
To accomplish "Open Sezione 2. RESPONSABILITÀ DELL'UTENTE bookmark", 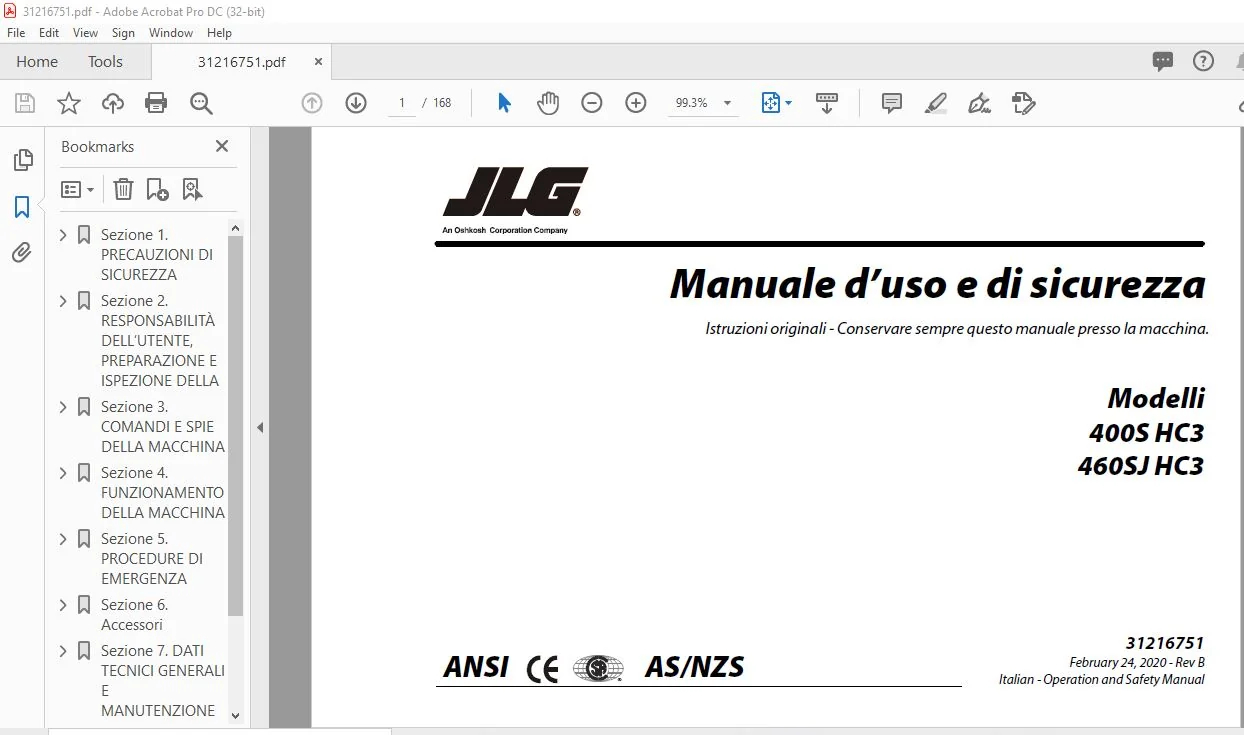I will [x=160, y=341].
